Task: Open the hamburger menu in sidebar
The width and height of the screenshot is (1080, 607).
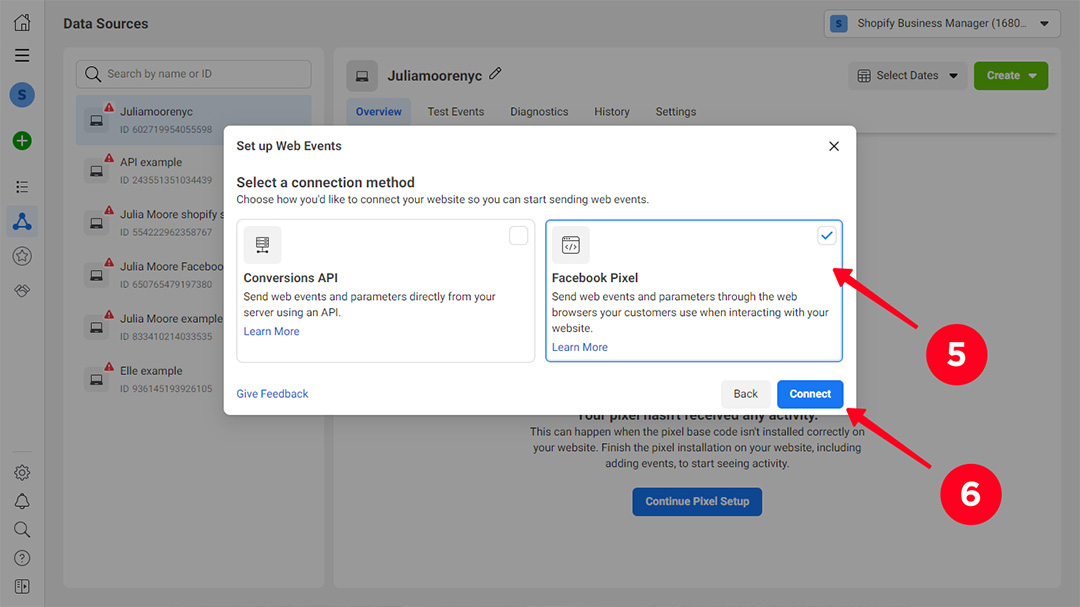Action: tap(22, 55)
